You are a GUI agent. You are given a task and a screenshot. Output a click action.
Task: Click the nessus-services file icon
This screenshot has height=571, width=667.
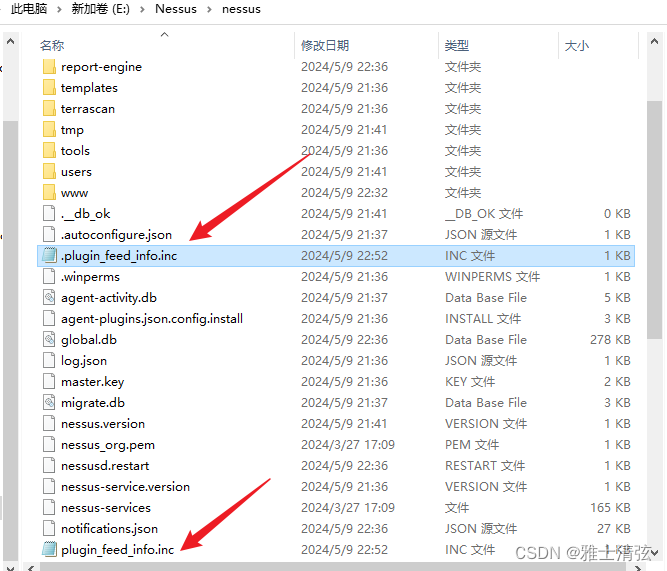click(x=49, y=508)
